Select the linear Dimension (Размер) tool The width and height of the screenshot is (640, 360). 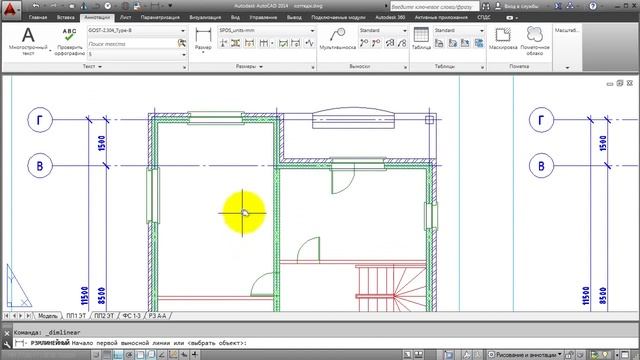click(203, 39)
